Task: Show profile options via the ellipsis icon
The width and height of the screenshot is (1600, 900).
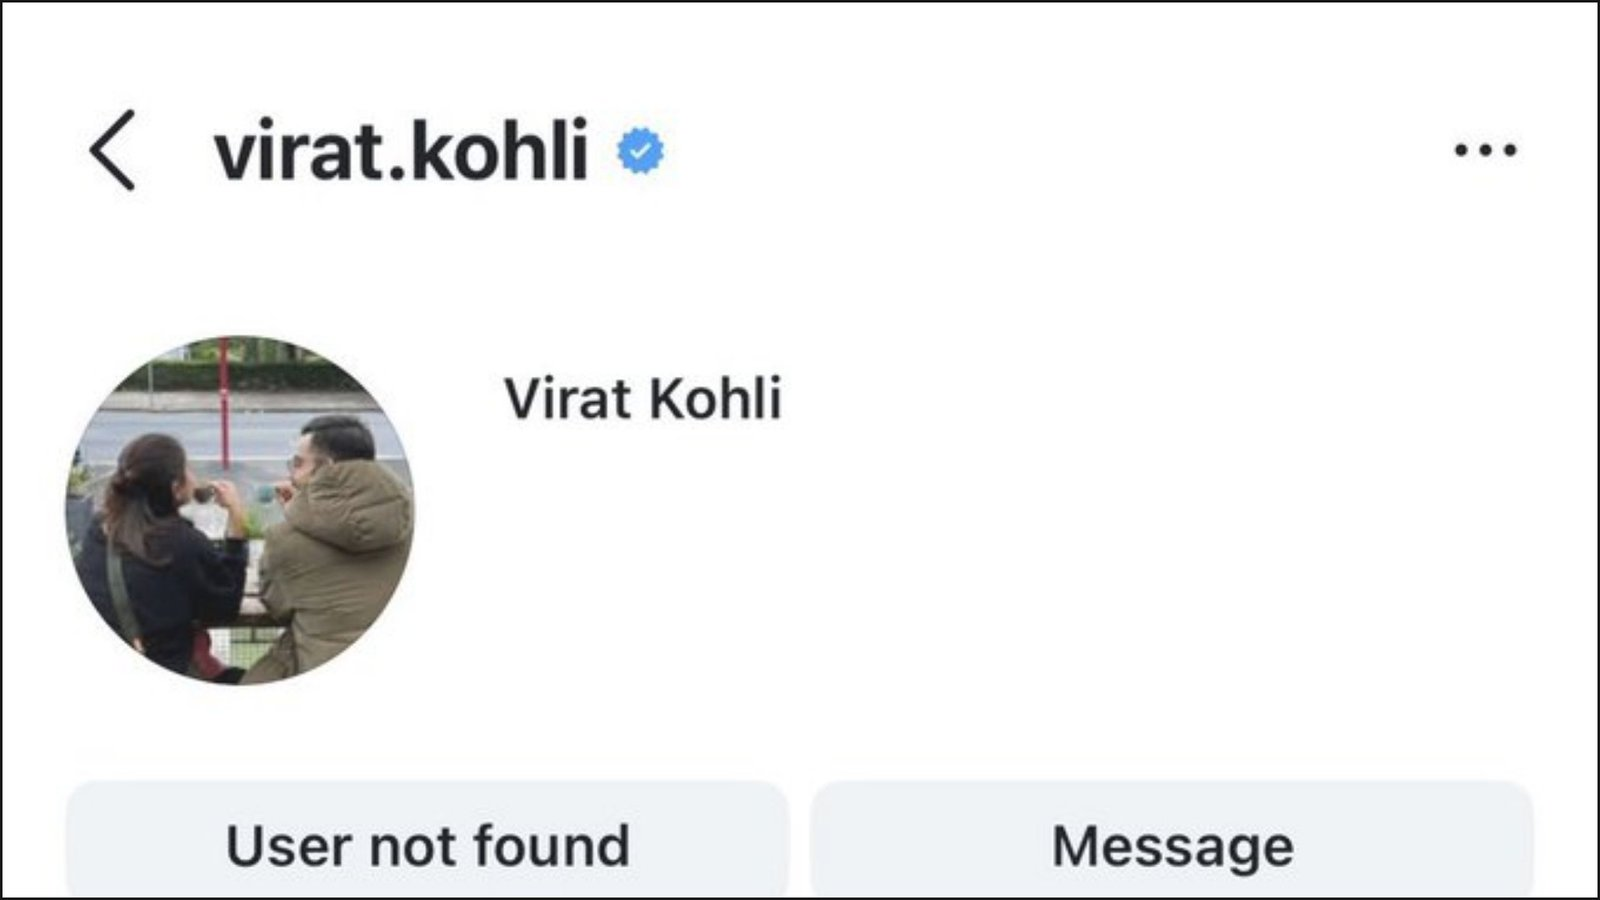Action: point(1485,151)
